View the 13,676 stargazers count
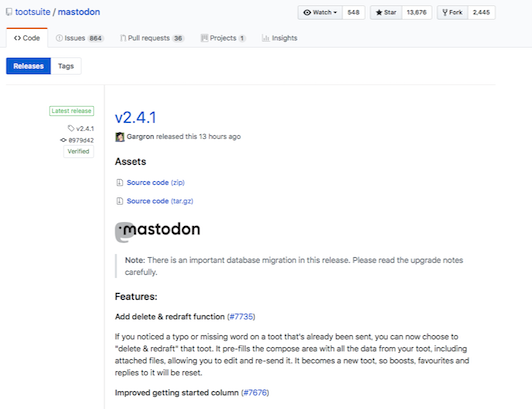The image size is (532, 409). click(417, 13)
